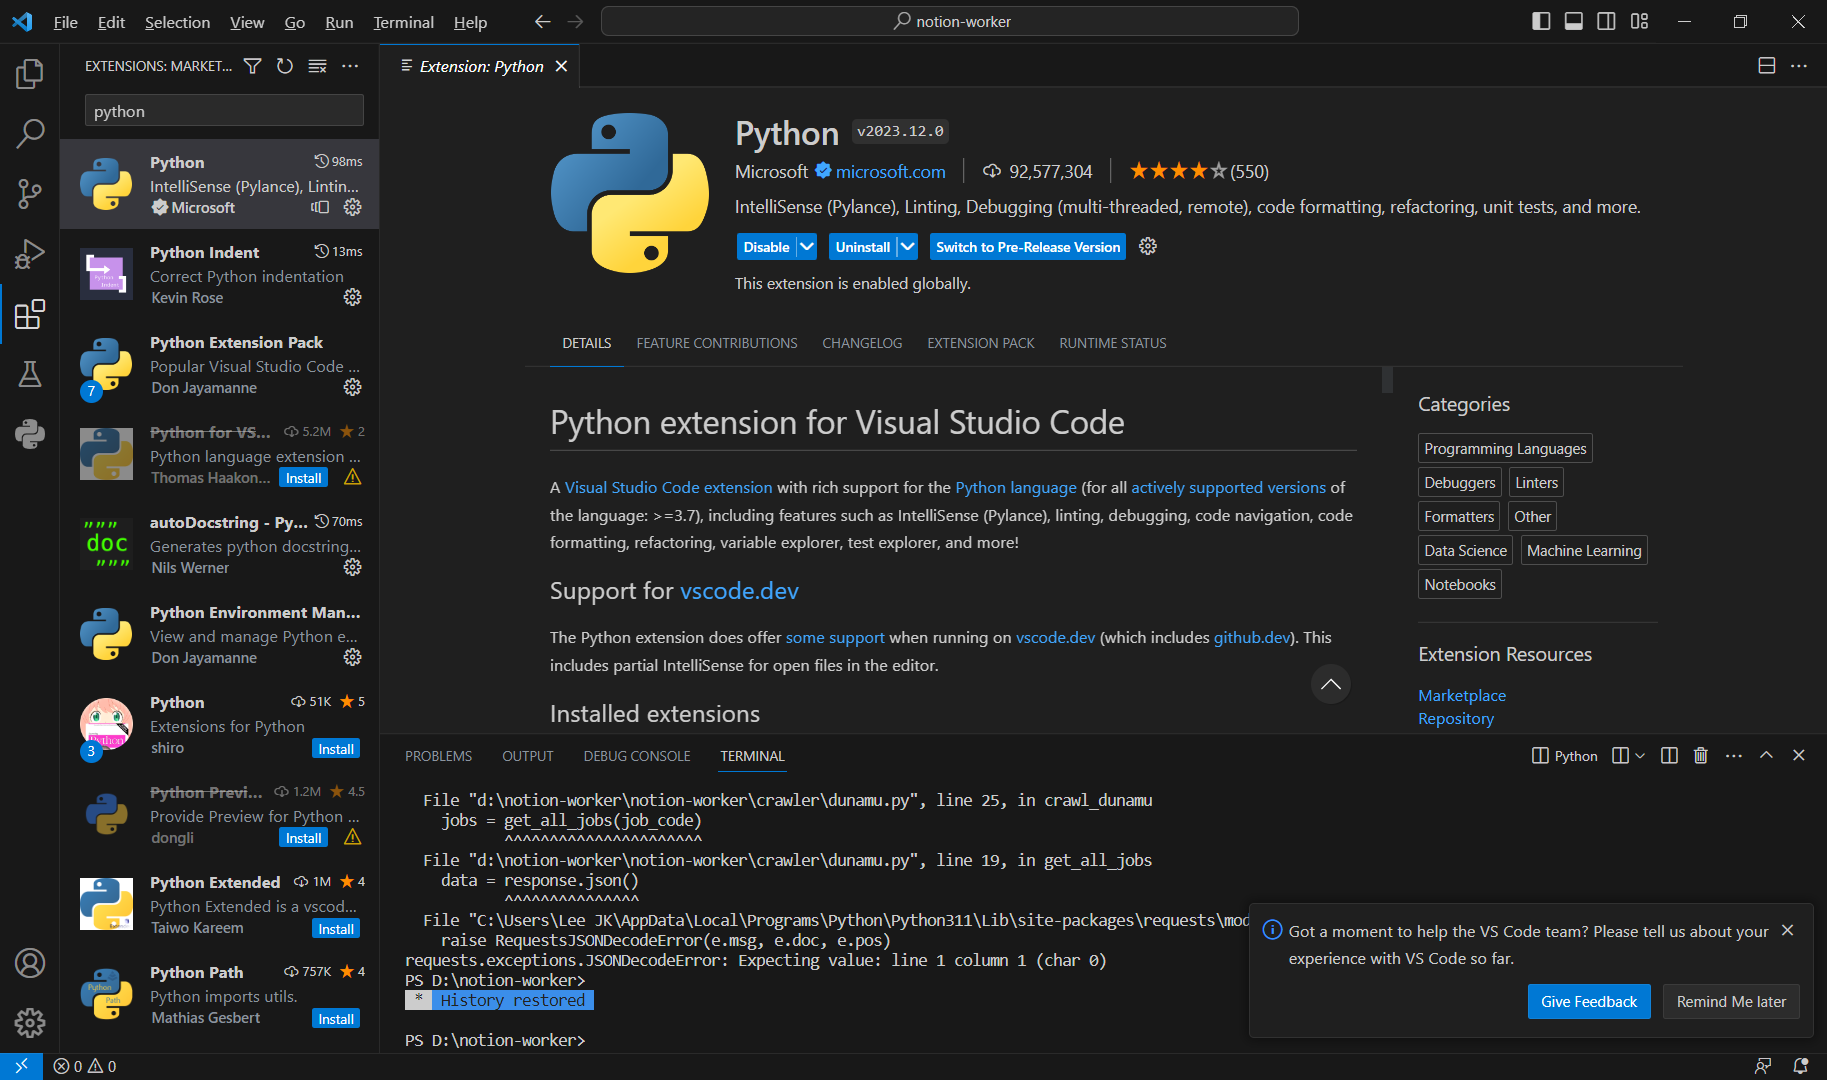
Task: Open the Uninstall dropdown arrow
Action: pos(907,247)
